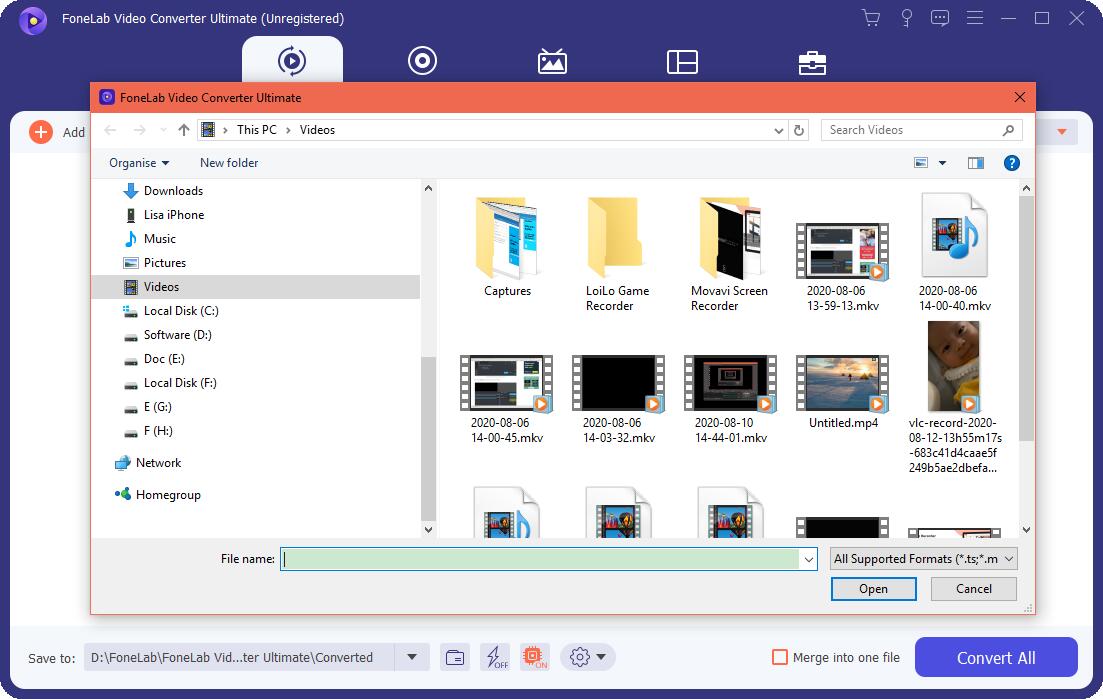Open the Collage layout tab

682,62
